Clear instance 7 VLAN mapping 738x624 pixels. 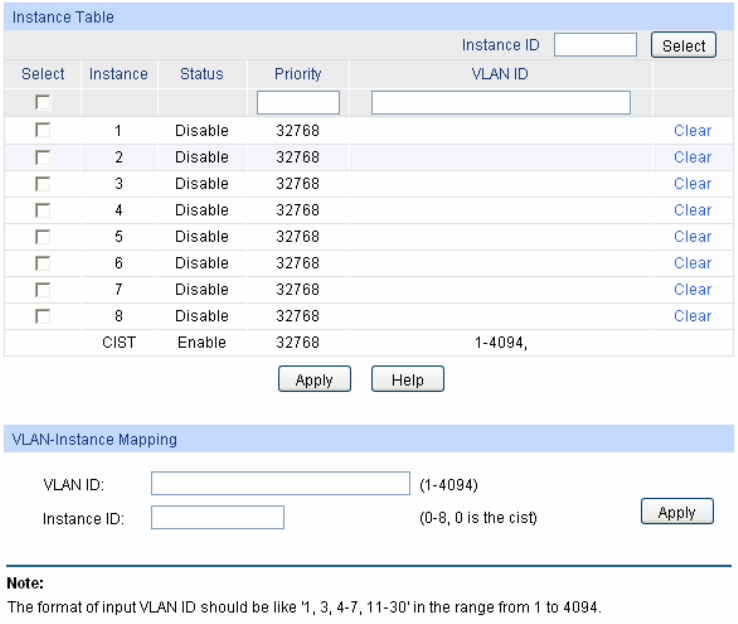click(x=692, y=289)
